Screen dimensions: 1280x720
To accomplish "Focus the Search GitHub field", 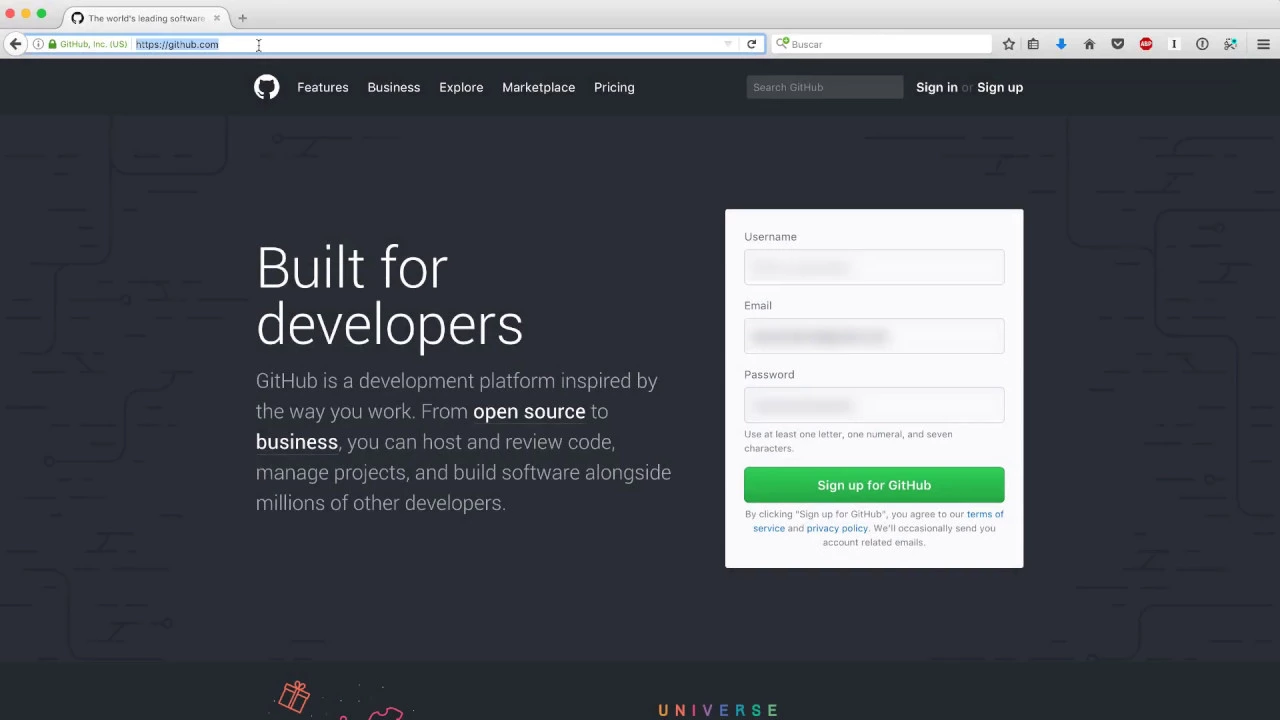I will coord(825,87).
